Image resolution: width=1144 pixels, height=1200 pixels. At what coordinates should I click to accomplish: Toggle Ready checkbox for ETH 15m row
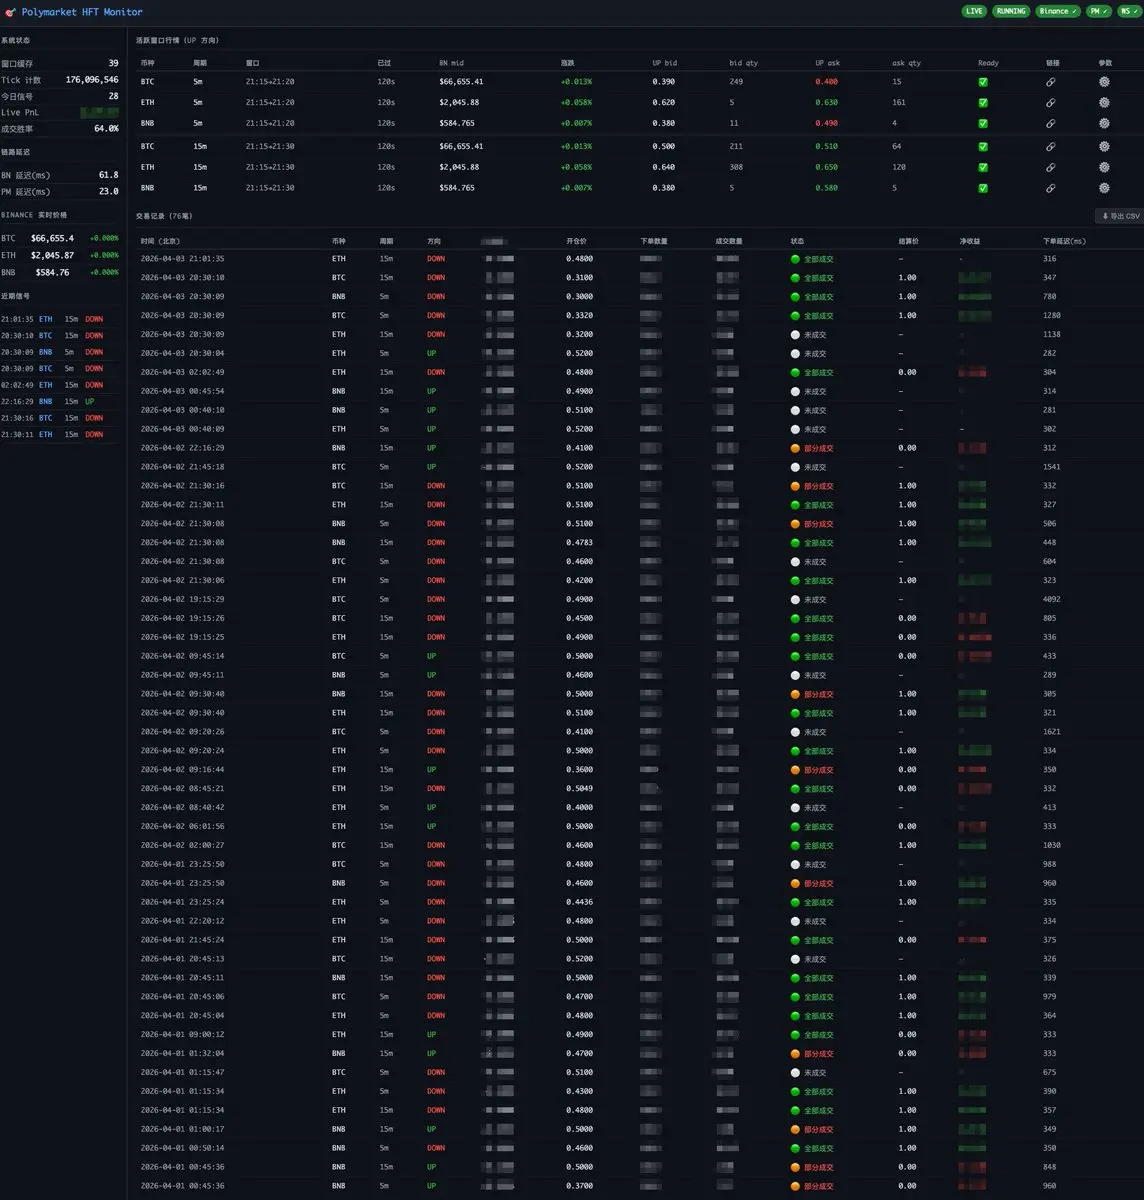coord(983,167)
